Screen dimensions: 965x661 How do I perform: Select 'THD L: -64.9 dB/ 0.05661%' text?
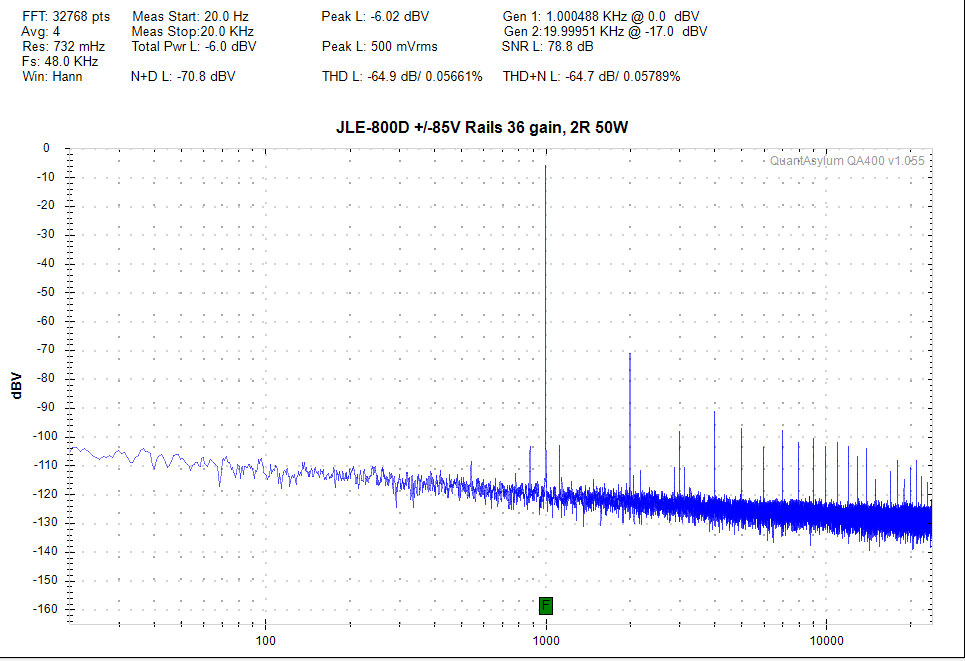tap(402, 76)
